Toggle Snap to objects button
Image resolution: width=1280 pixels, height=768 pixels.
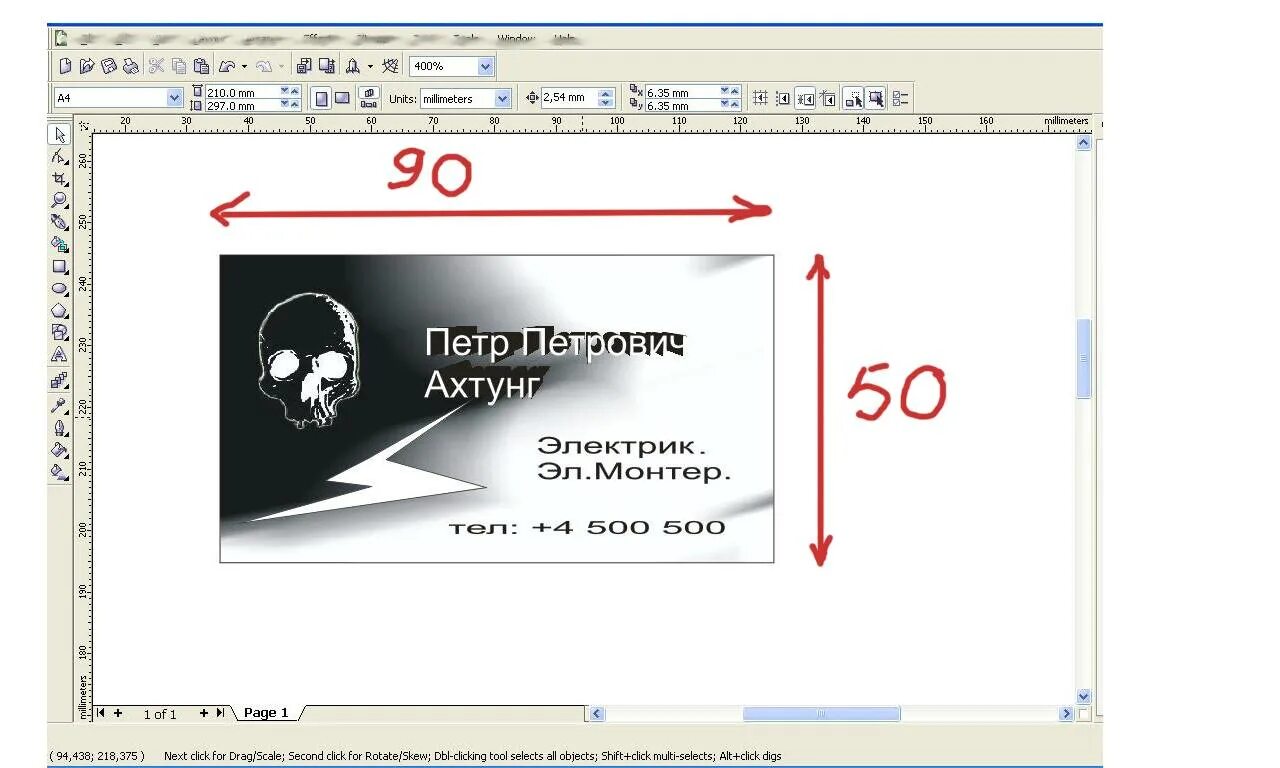coord(805,98)
